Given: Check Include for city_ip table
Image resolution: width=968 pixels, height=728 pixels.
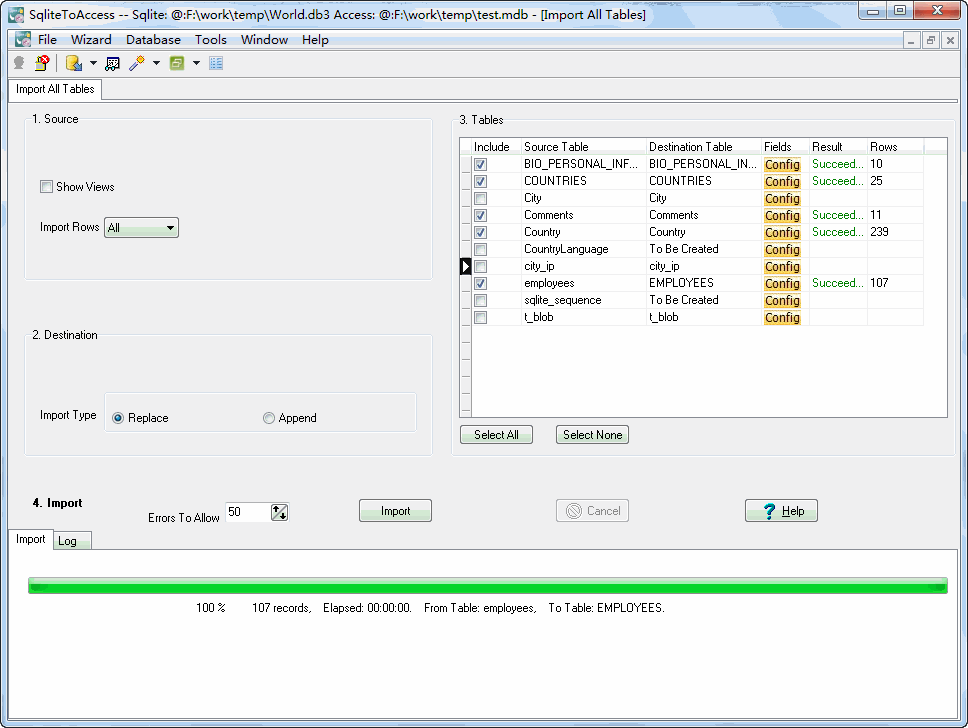Looking at the screenshot, I should [480, 266].
